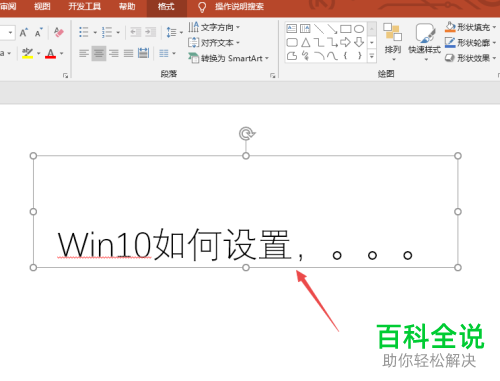This screenshot has width=500, height=381.
Task: Switch to the 格式 tab
Action: (x=166, y=7)
